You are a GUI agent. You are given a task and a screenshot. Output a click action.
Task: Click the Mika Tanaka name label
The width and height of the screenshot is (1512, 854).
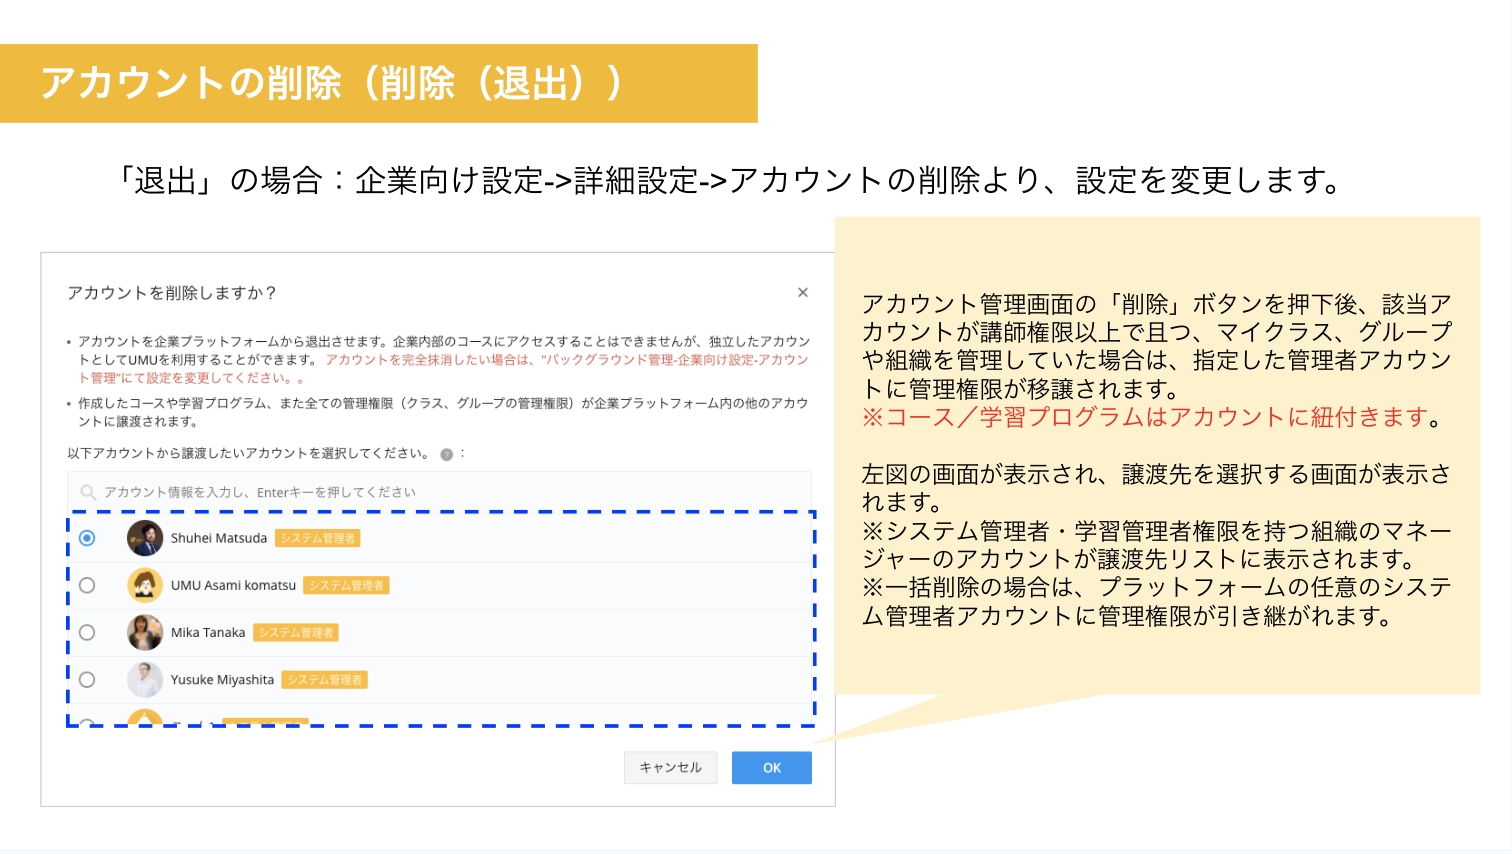click(208, 633)
